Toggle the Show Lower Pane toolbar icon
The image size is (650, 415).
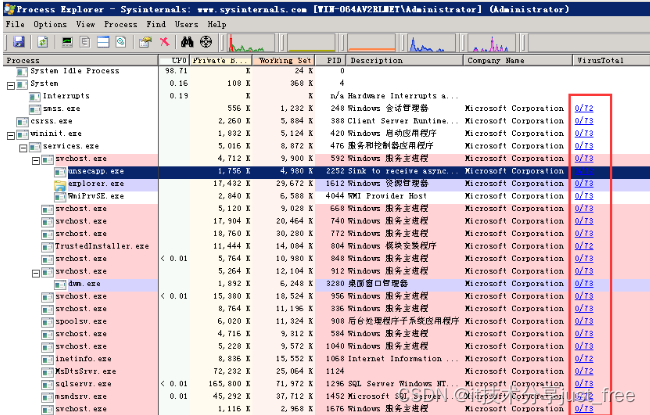click(103, 42)
